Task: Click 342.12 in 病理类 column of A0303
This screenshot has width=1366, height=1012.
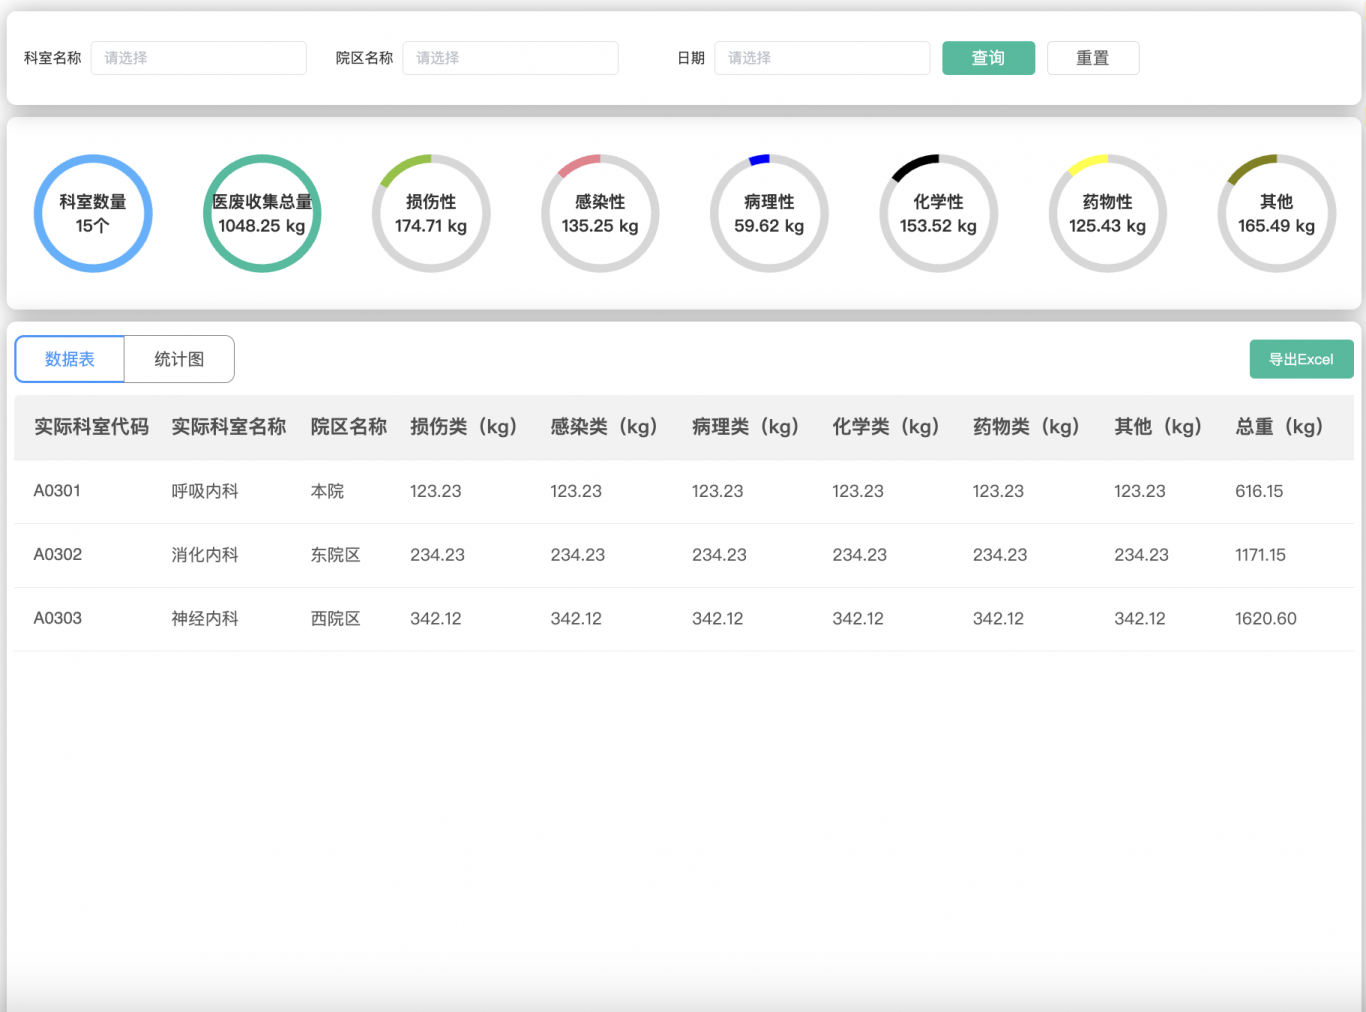Action: [x=718, y=619]
